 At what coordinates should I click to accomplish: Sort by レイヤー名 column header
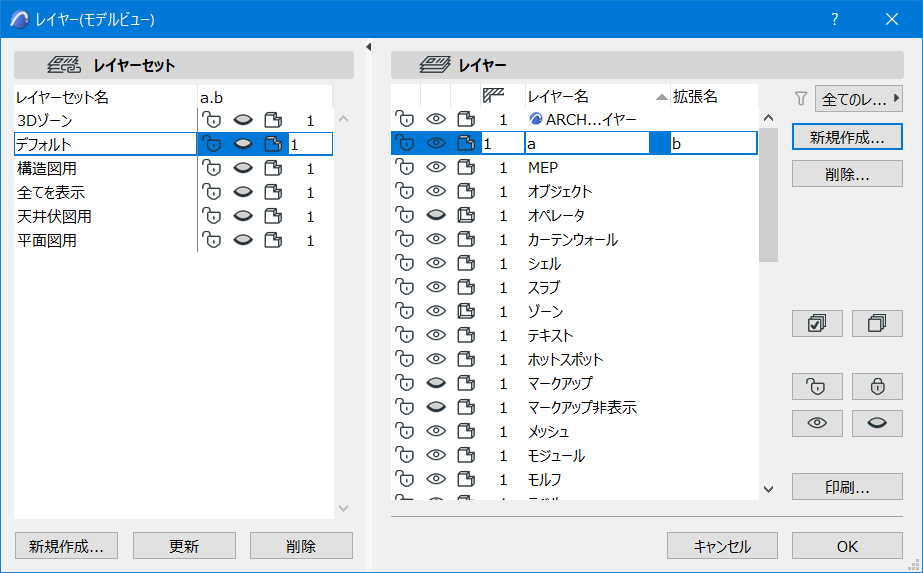coord(597,96)
